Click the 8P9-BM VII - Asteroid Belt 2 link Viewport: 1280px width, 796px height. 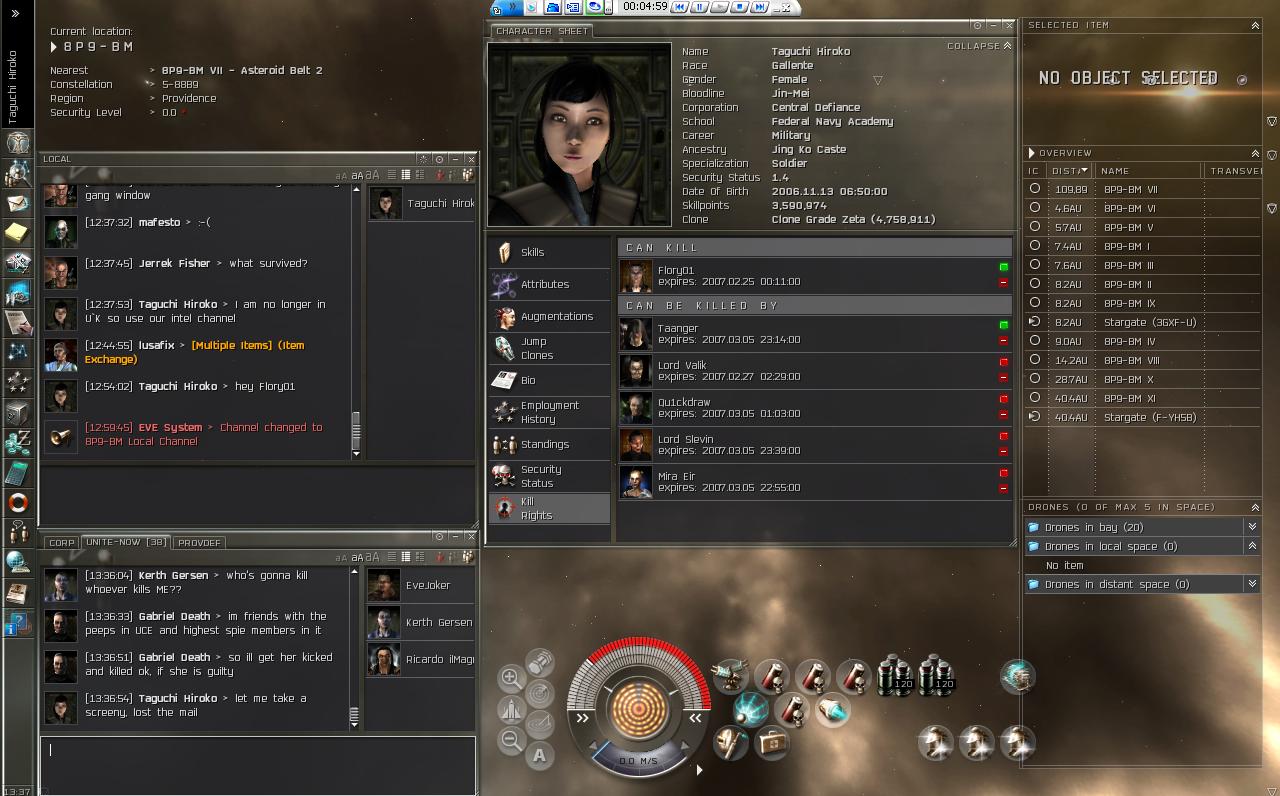242,71
